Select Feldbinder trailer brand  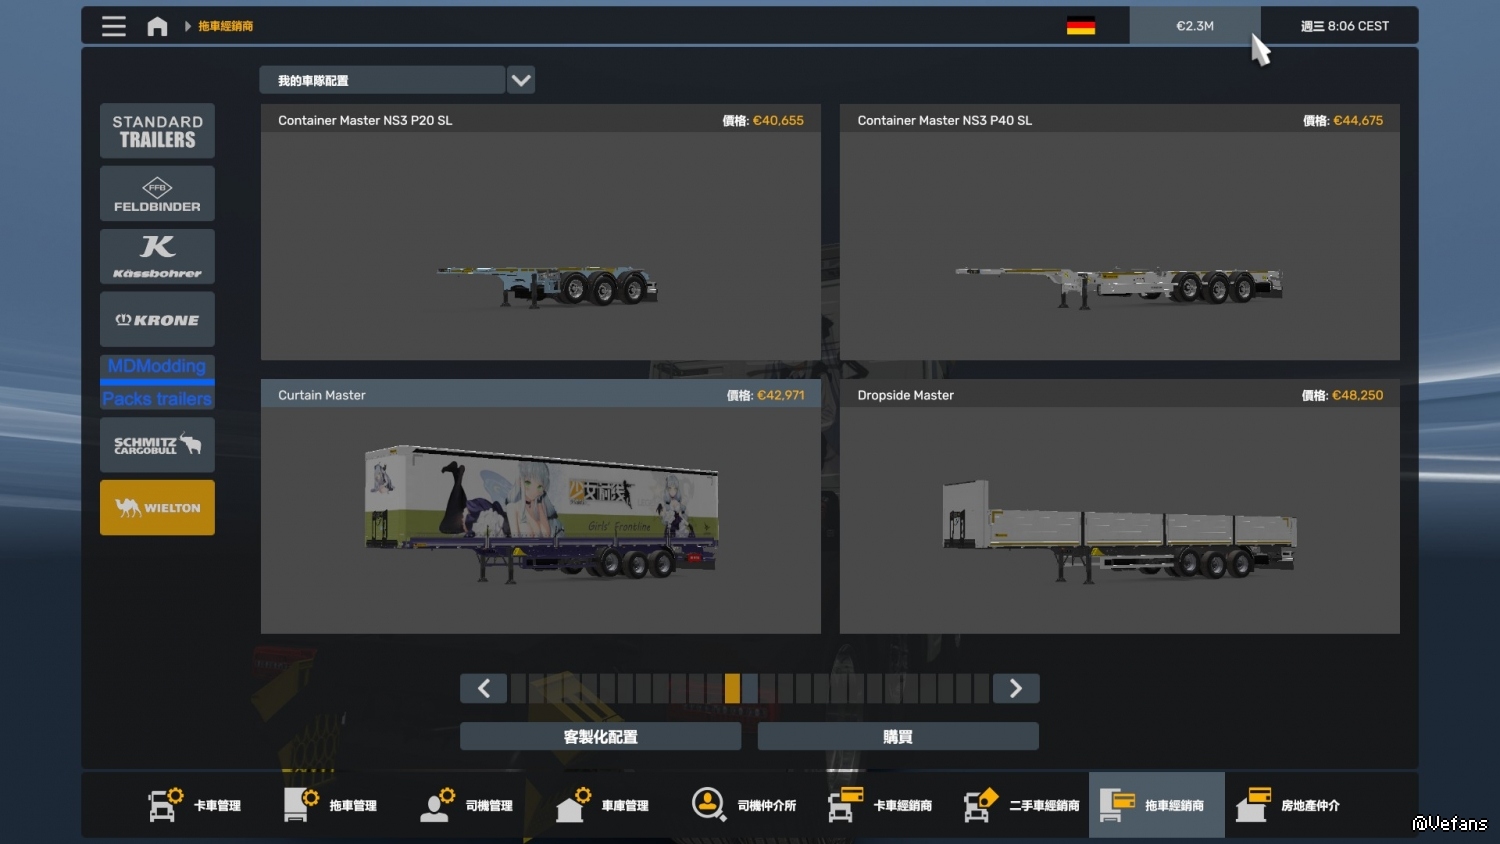click(157, 193)
